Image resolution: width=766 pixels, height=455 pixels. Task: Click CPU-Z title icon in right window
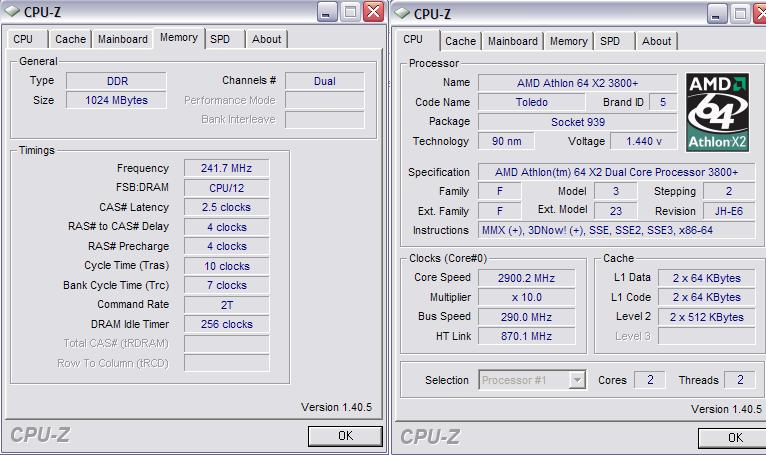402,14
